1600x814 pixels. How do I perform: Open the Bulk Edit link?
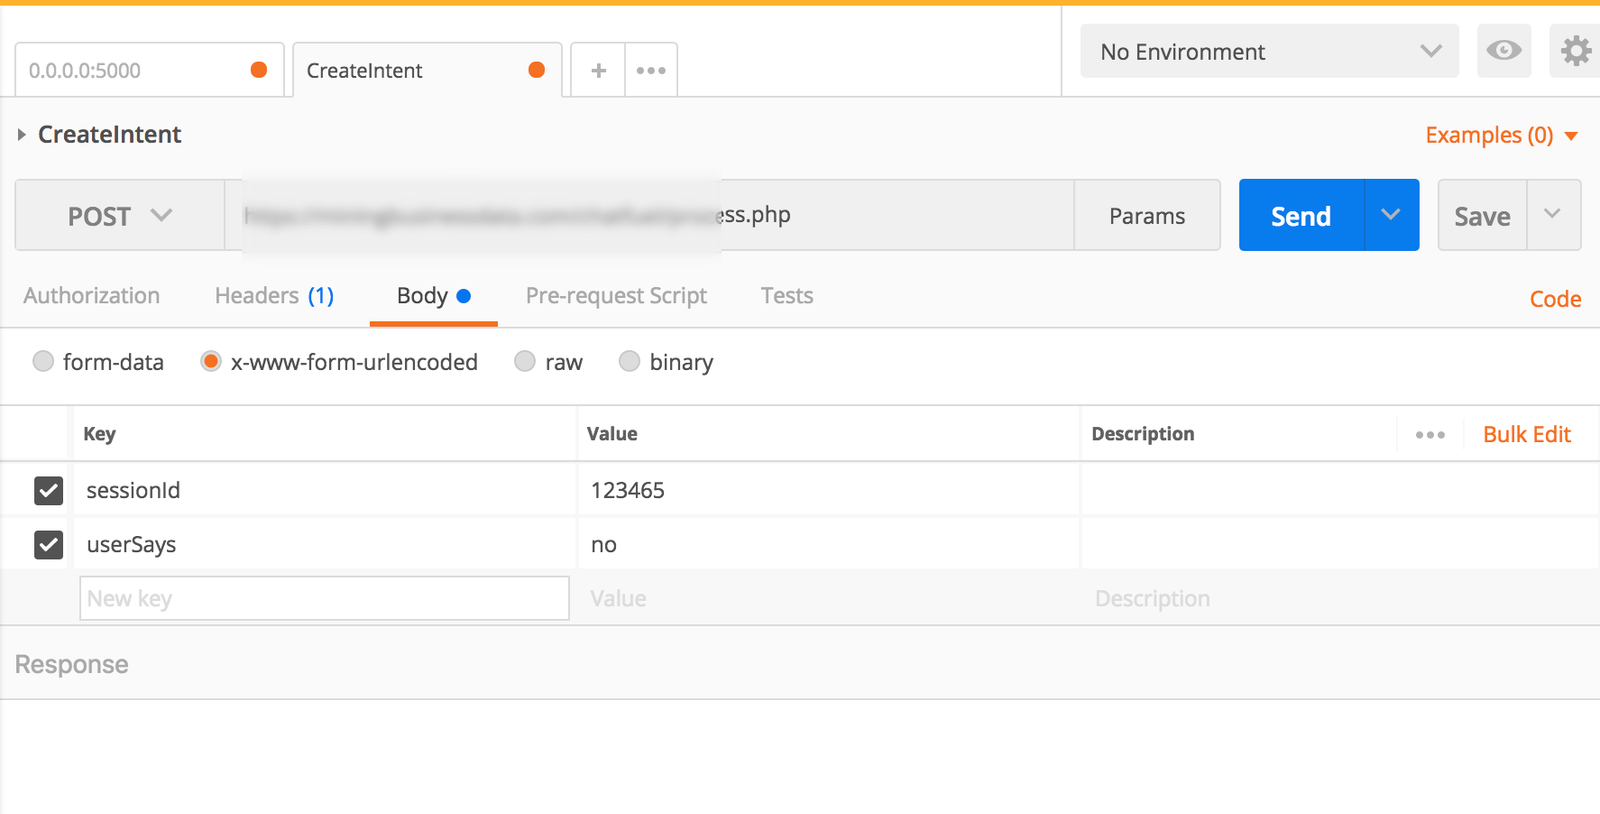tap(1527, 434)
